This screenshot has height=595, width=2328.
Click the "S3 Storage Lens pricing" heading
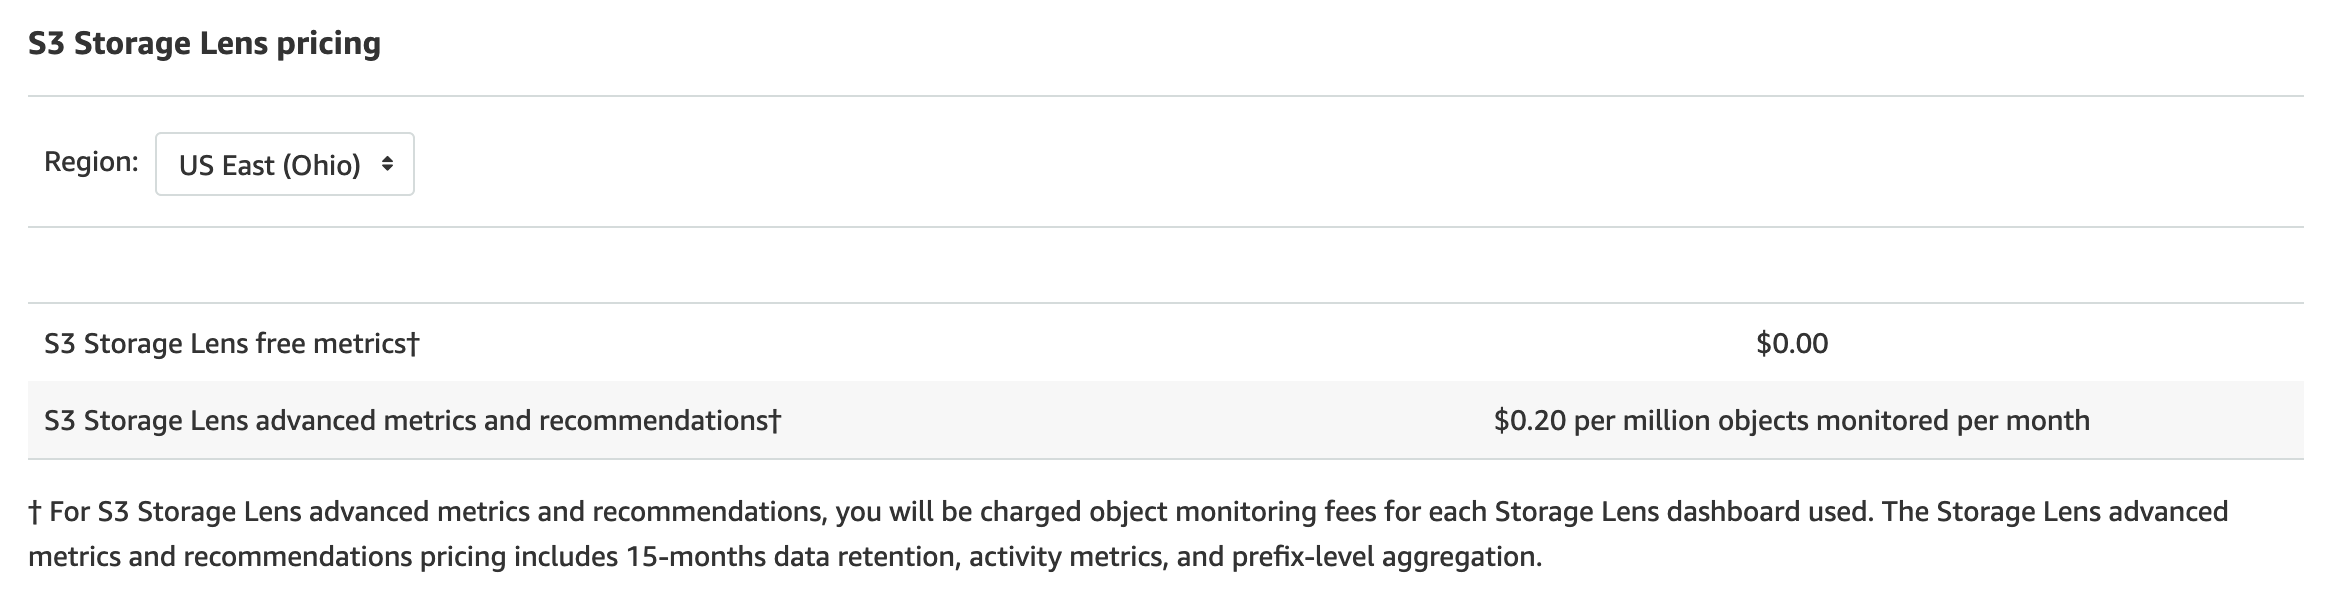click(x=204, y=43)
